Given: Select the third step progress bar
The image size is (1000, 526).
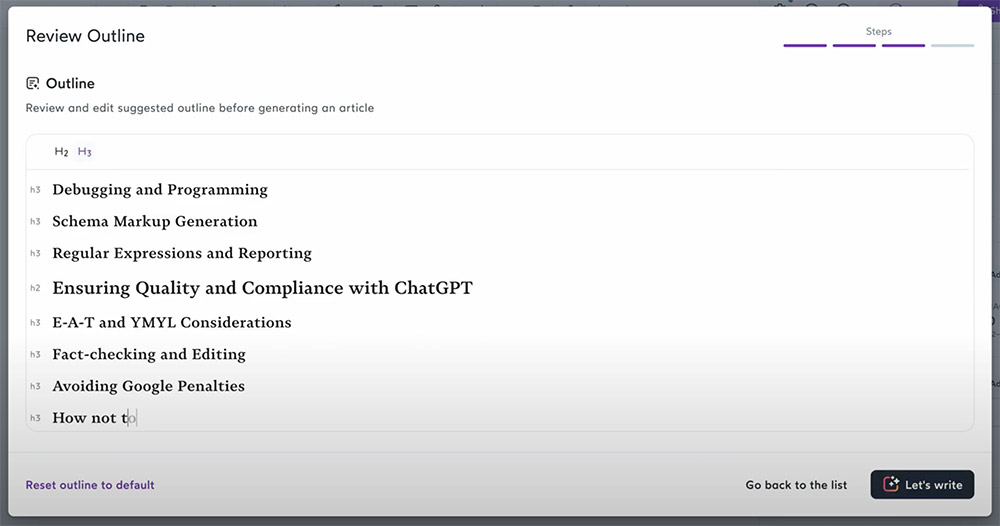Looking at the screenshot, I should click(903, 45).
